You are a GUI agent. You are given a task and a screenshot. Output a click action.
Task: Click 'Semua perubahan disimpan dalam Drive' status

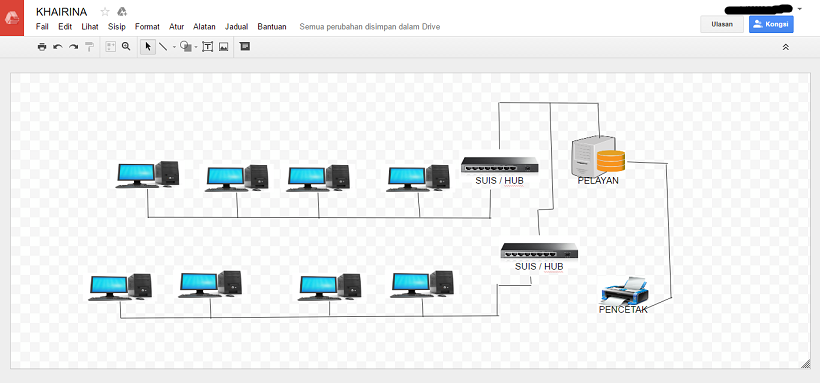[x=370, y=26]
